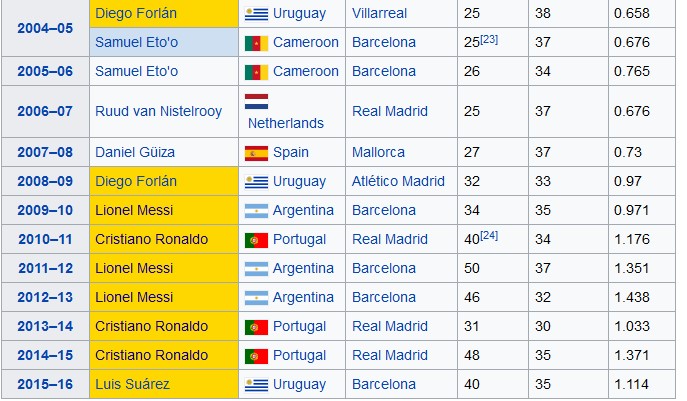This screenshot has height=401, width=687.
Task: Follow the Mallorca club link
Action: (379, 152)
